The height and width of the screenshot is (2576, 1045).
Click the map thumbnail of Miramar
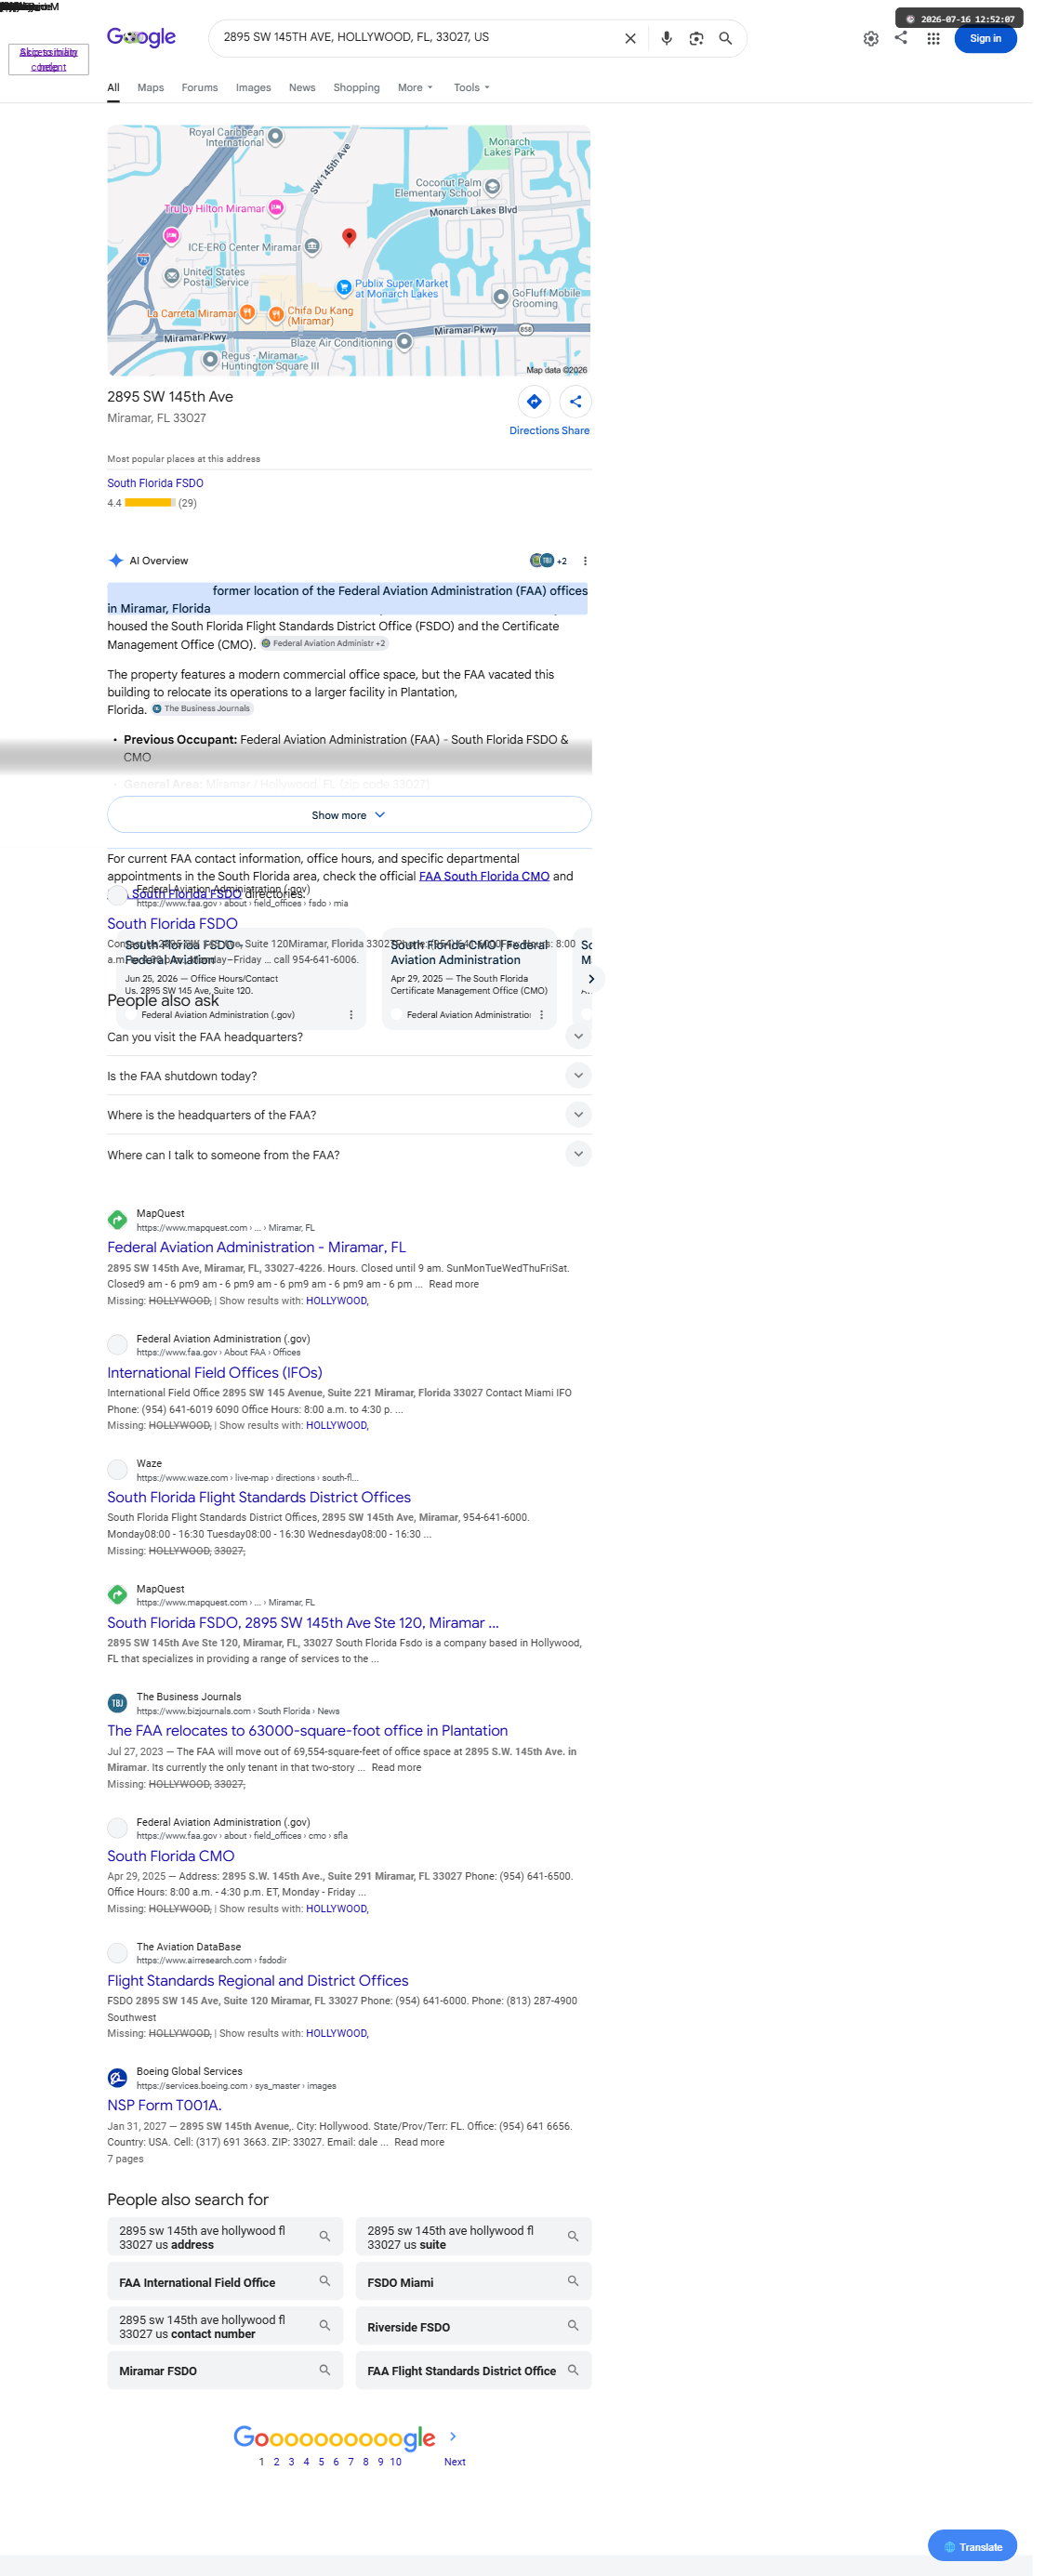(x=348, y=250)
